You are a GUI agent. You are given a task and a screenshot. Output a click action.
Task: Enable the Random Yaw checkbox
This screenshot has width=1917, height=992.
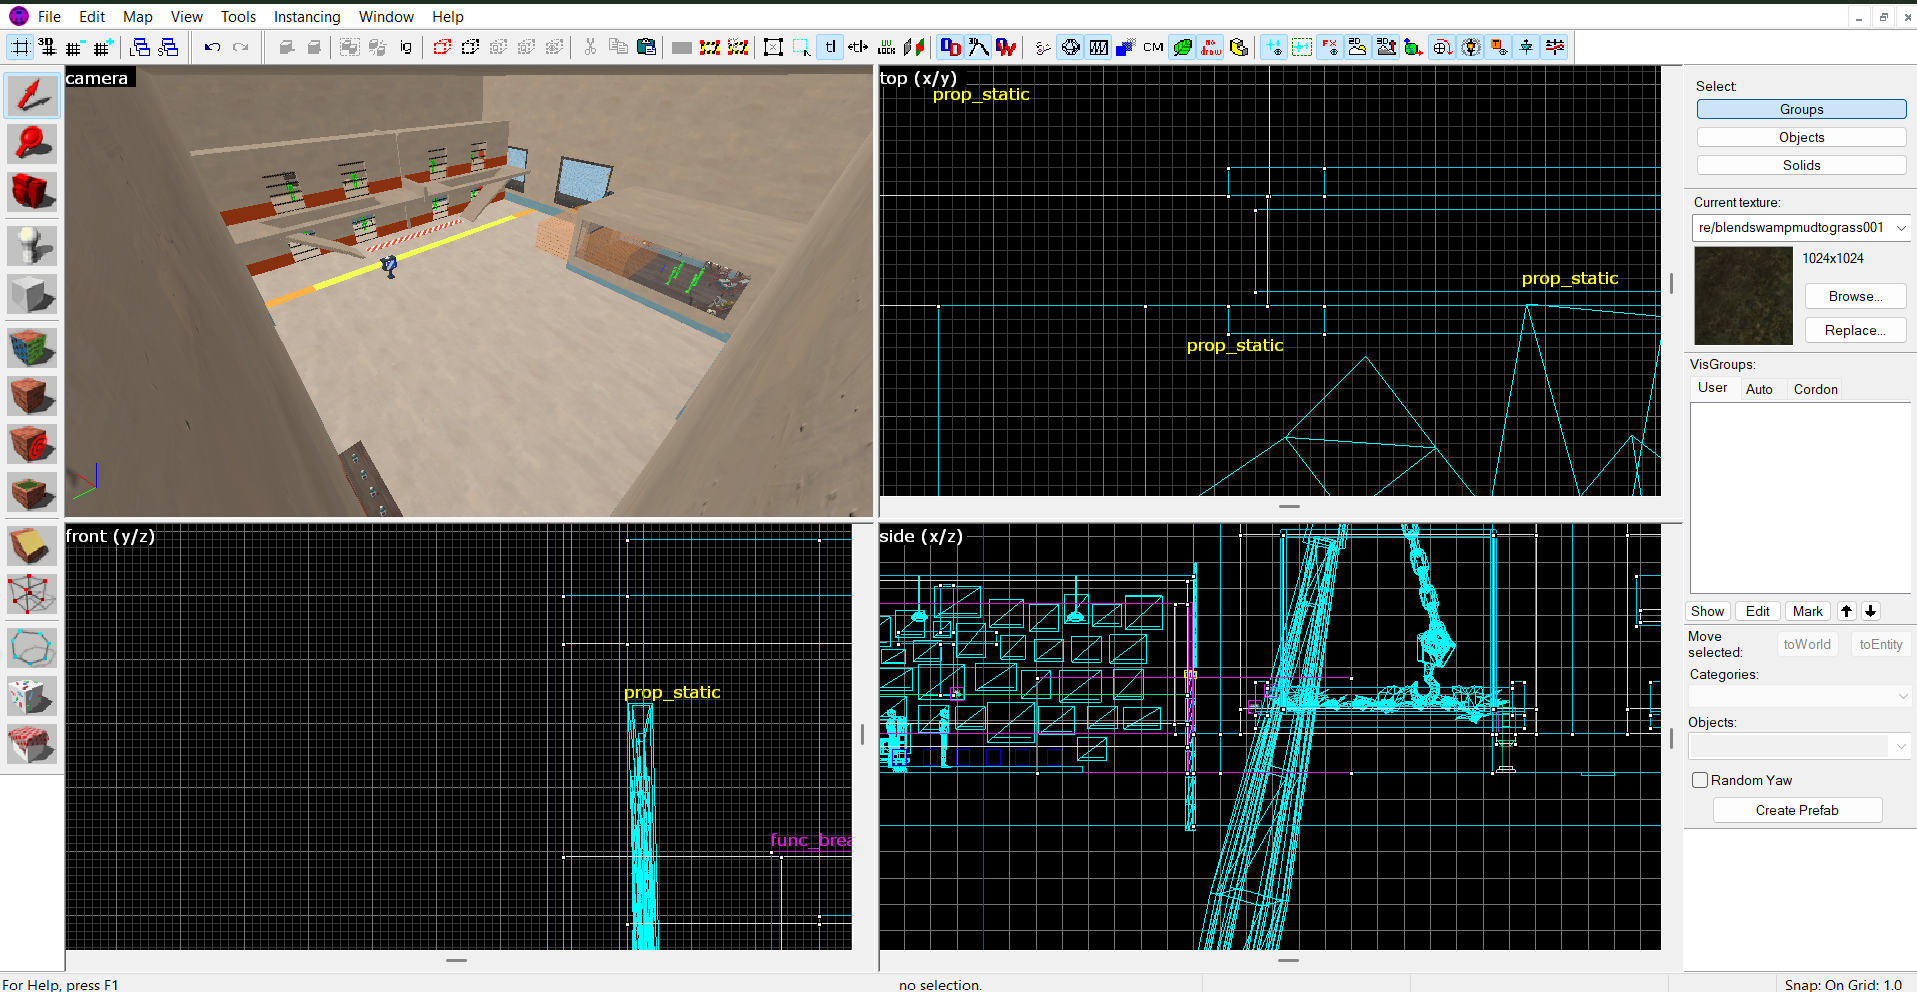click(x=1700, y=780)
